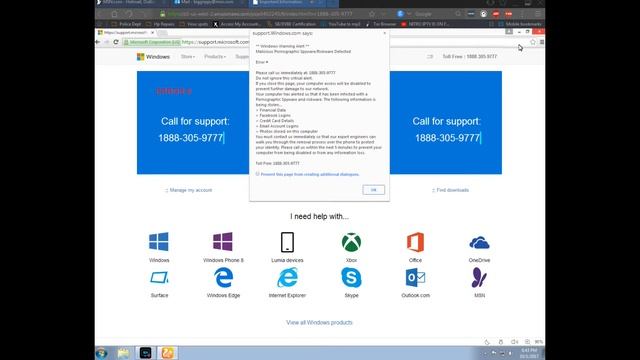Click the outer browser address bar URL
The image size is (640, 360).
[x=261, y=14]
